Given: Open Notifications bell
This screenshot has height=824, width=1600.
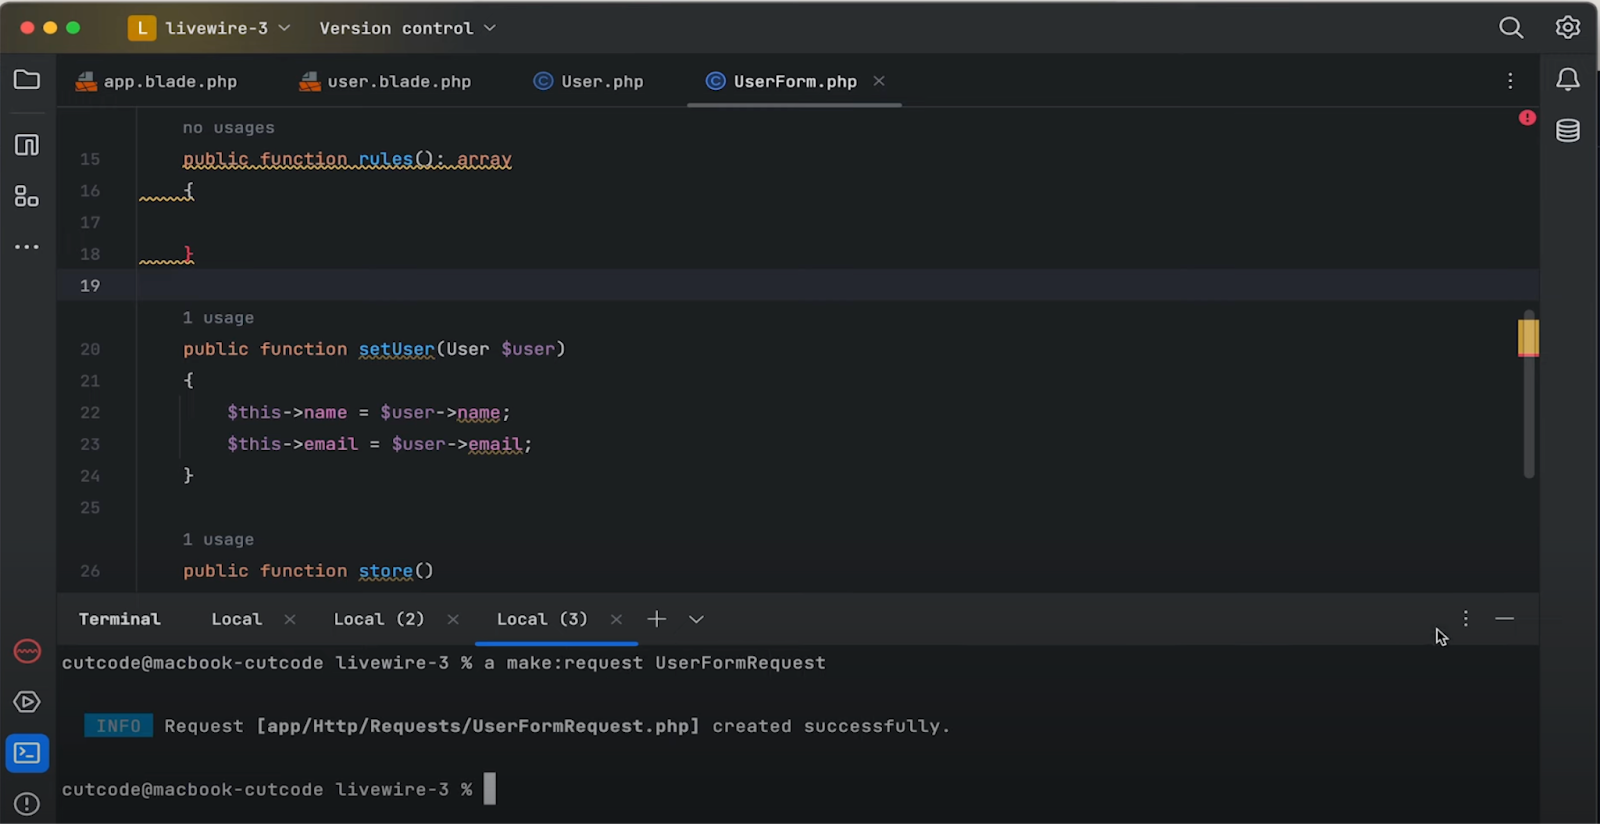Looking at the screenshot, I should (1568, 80).
